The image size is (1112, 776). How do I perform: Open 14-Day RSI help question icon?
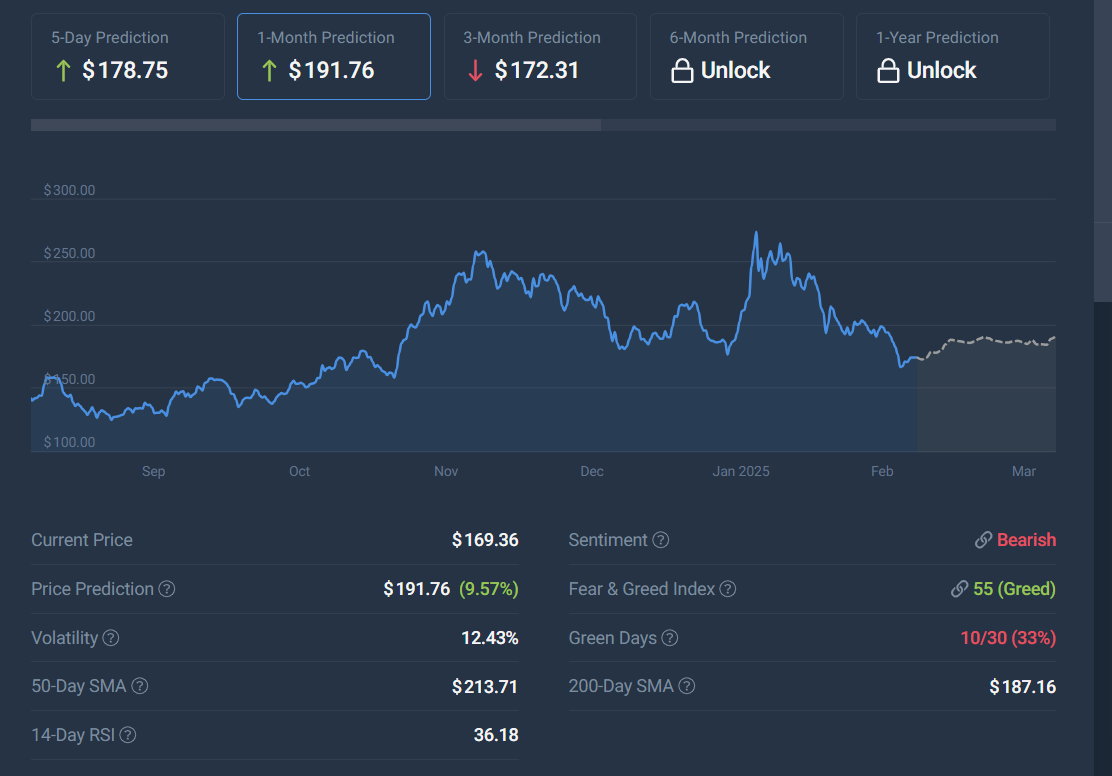tap(128, 735)
